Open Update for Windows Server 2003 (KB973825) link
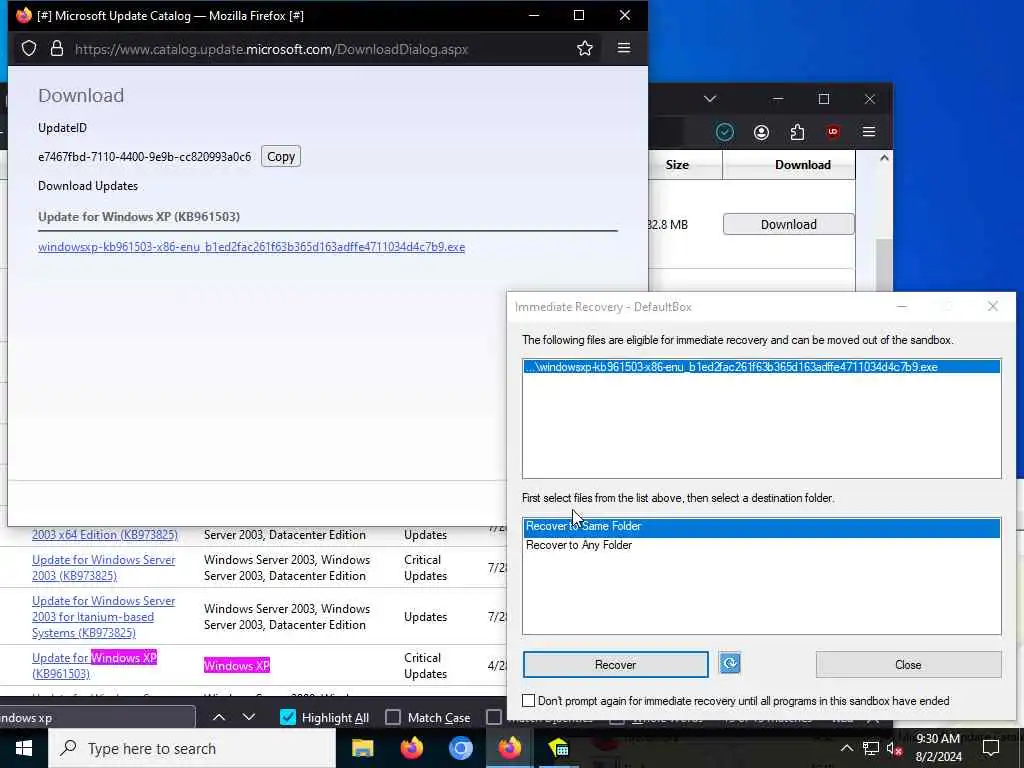 point(103,568)
